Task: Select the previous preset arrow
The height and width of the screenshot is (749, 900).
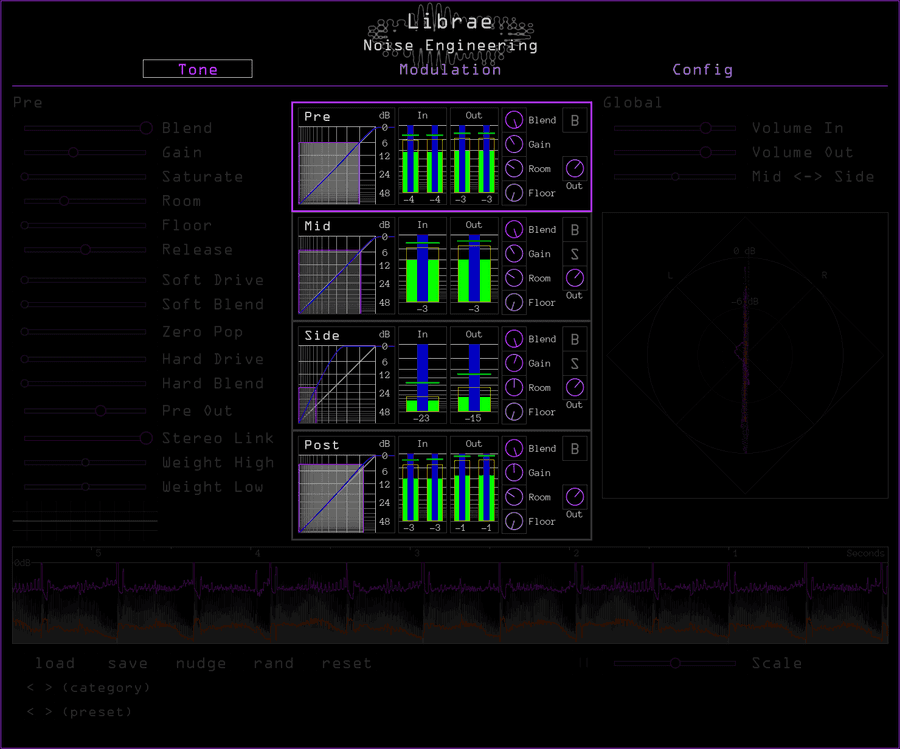Action: click(30, 712)
